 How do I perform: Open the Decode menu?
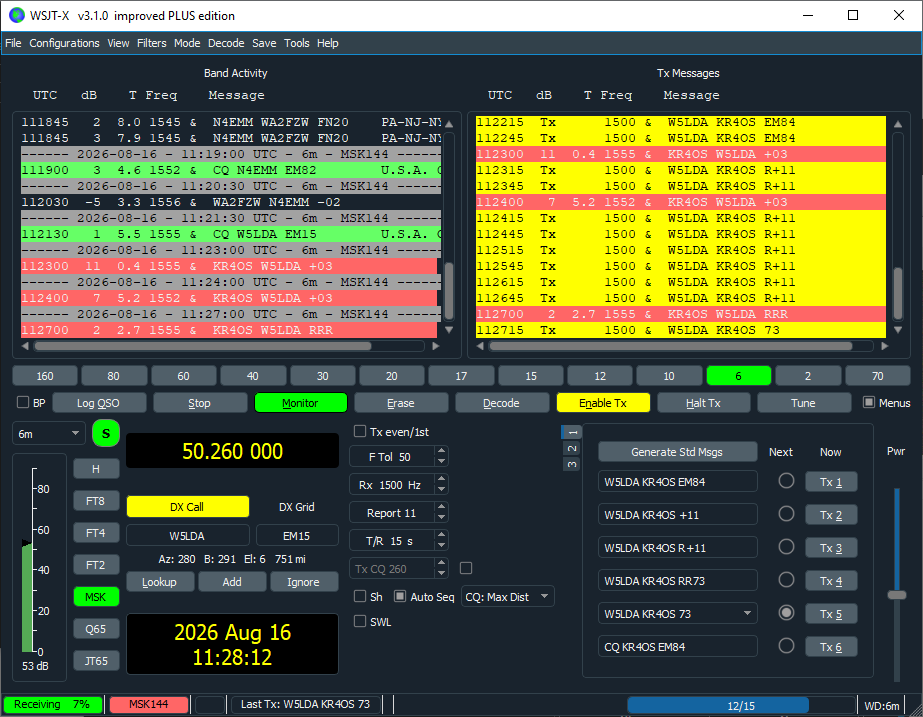pyautogui.click(x=226, y=43)
